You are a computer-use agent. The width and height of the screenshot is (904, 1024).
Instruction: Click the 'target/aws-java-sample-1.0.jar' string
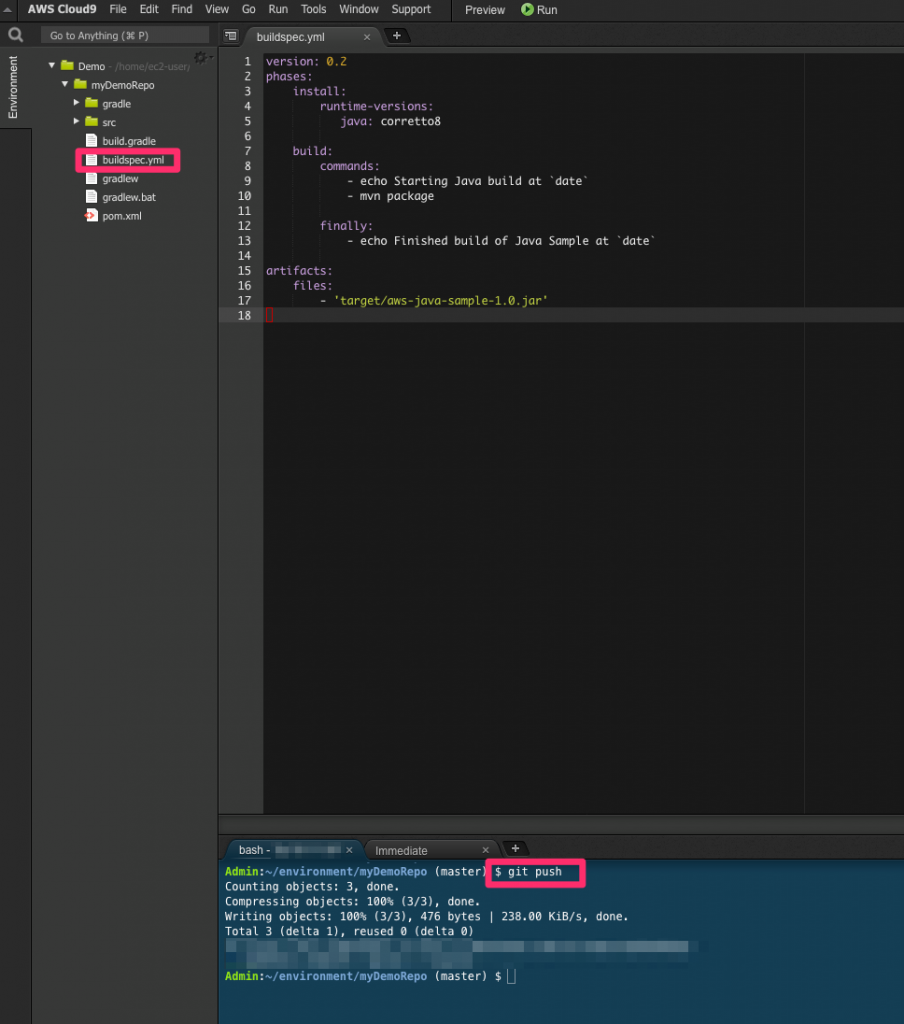pyautogui.click(x=441, y=300)
